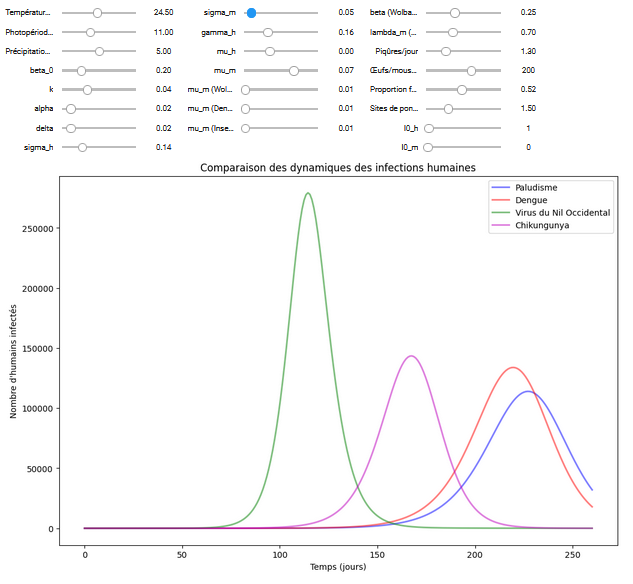Select the k parameter slider handle
This screenshot has width=633, height=584.
(x=87, y=90)
